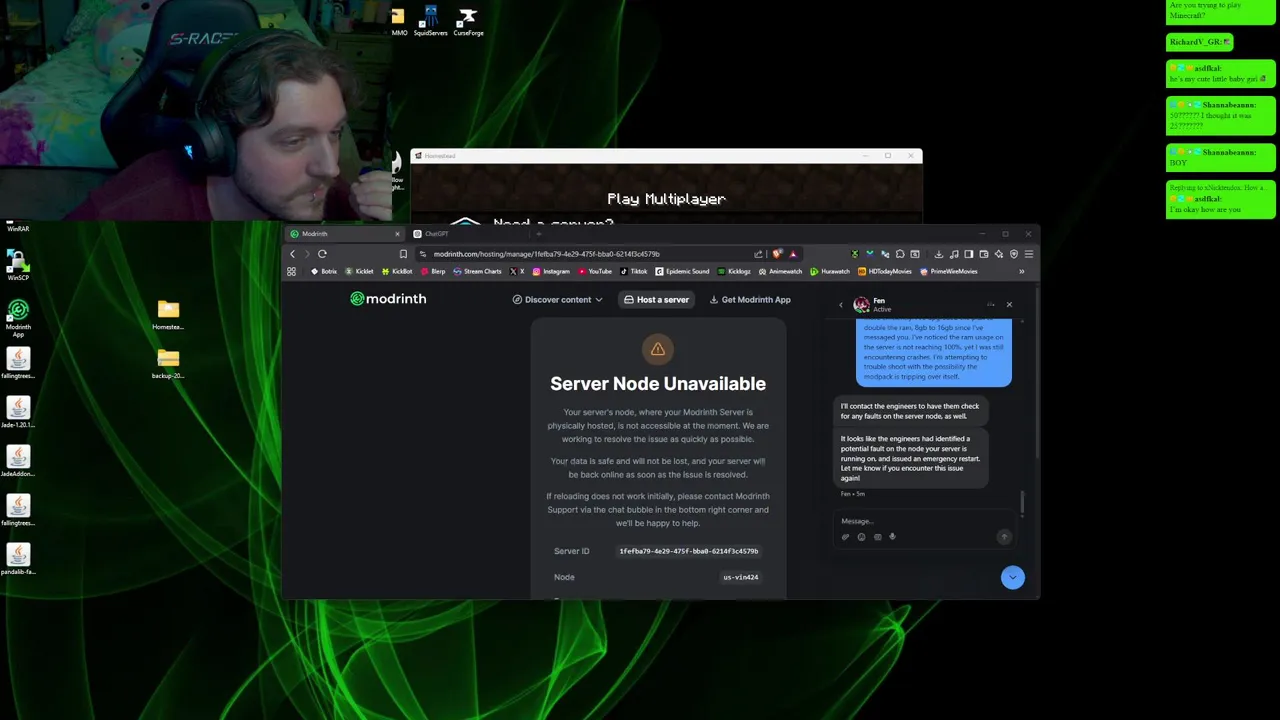Share the page with the address bar share icon
This screenshot has width=1280, height=720.
tap(759, 254)
